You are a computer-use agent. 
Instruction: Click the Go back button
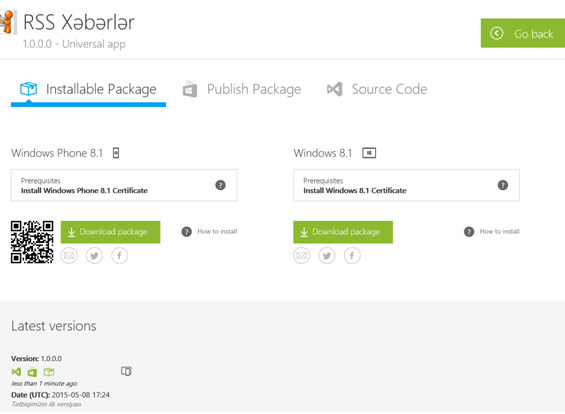point(522,33)
